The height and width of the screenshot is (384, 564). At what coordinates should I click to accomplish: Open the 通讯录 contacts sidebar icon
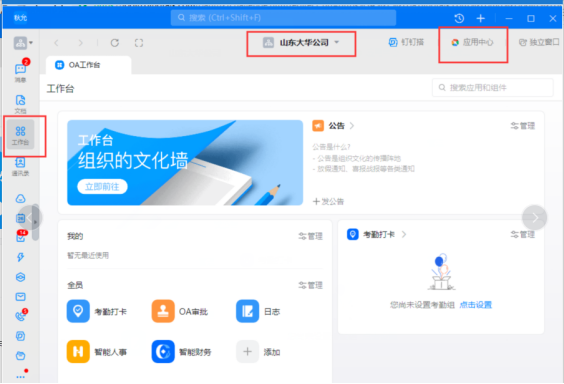click(x=21, y=166)
